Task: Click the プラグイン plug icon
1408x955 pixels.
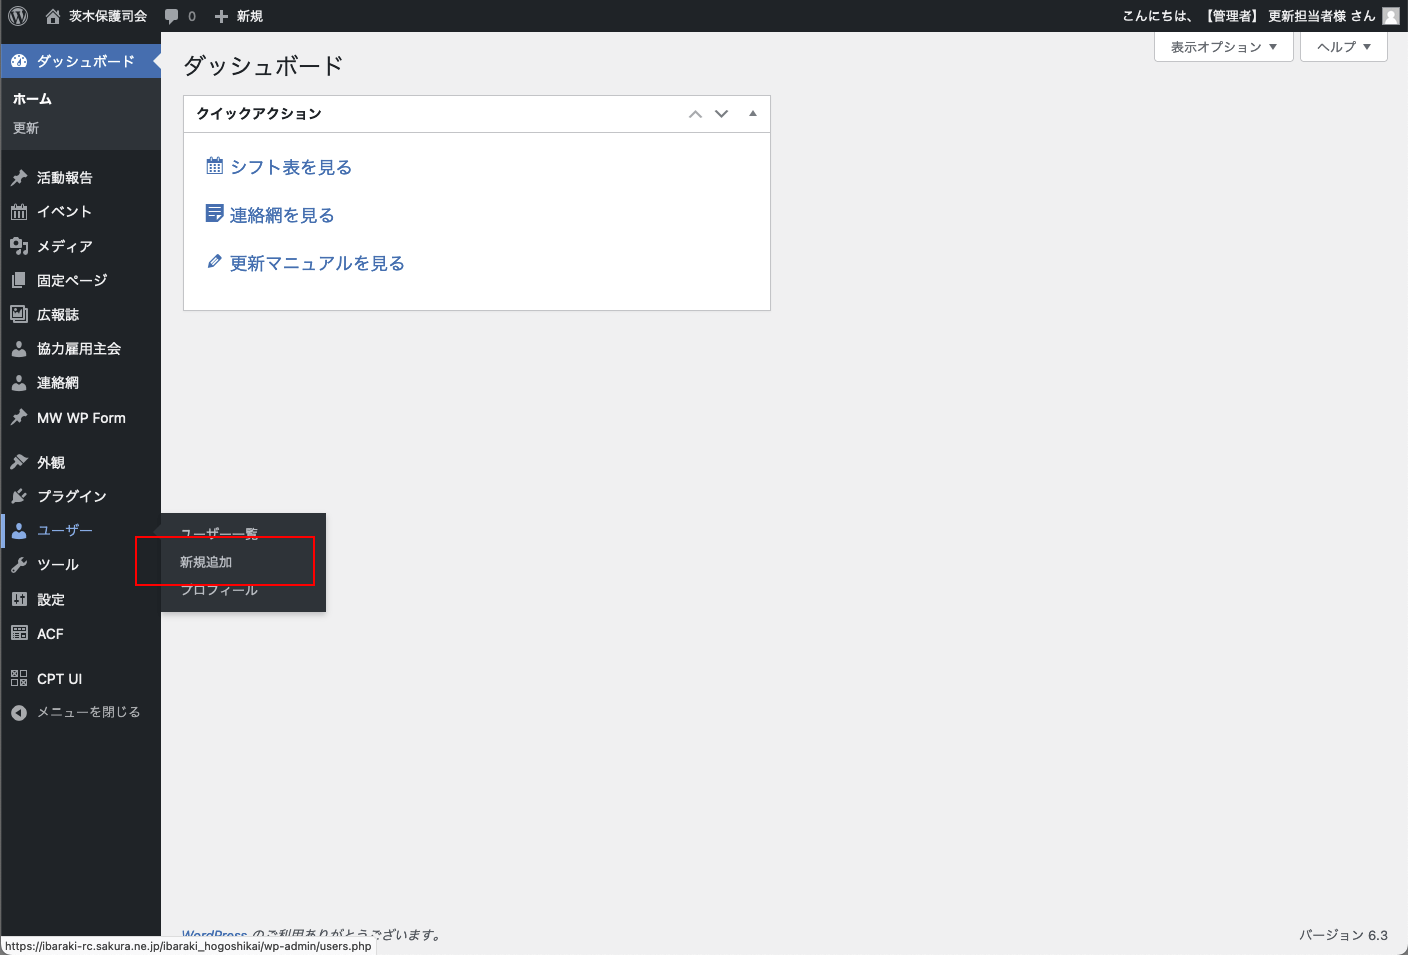Action: tap(19, 496)
